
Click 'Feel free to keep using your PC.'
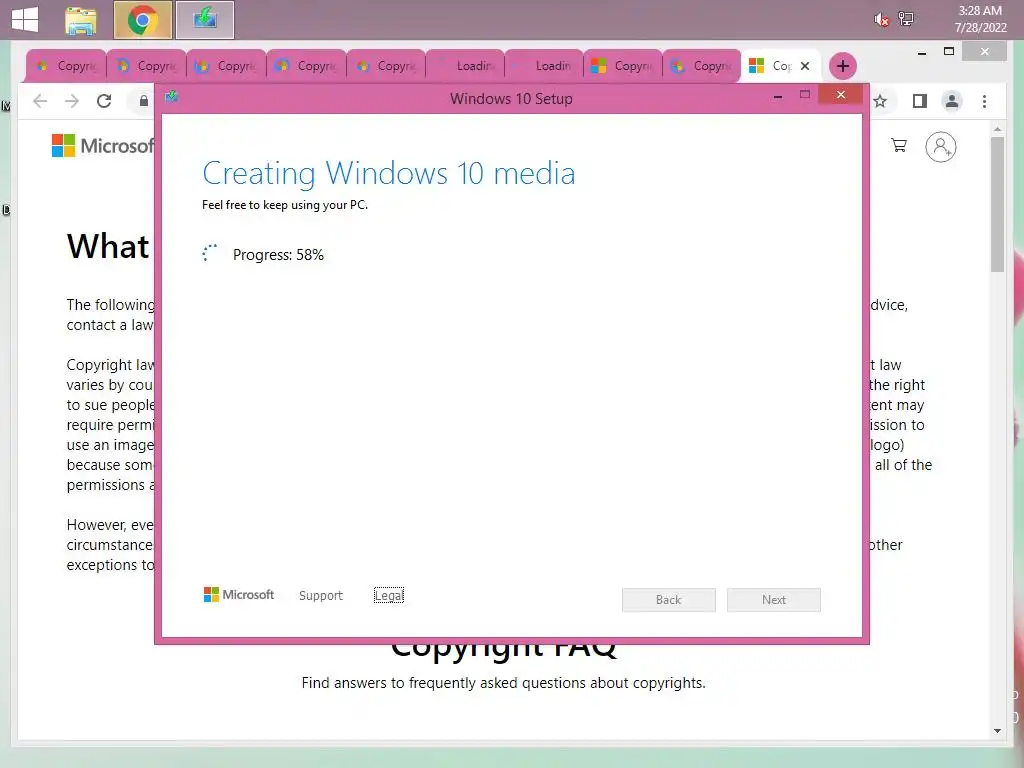[285, 205]
